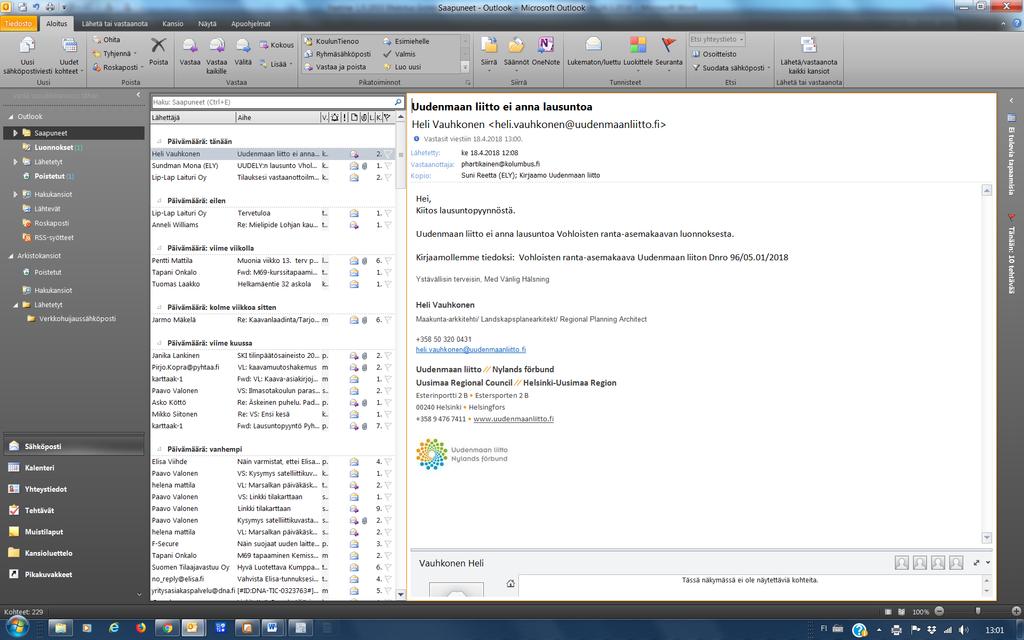
Task: Click the home icon in people pane
Action: [511, 583]
